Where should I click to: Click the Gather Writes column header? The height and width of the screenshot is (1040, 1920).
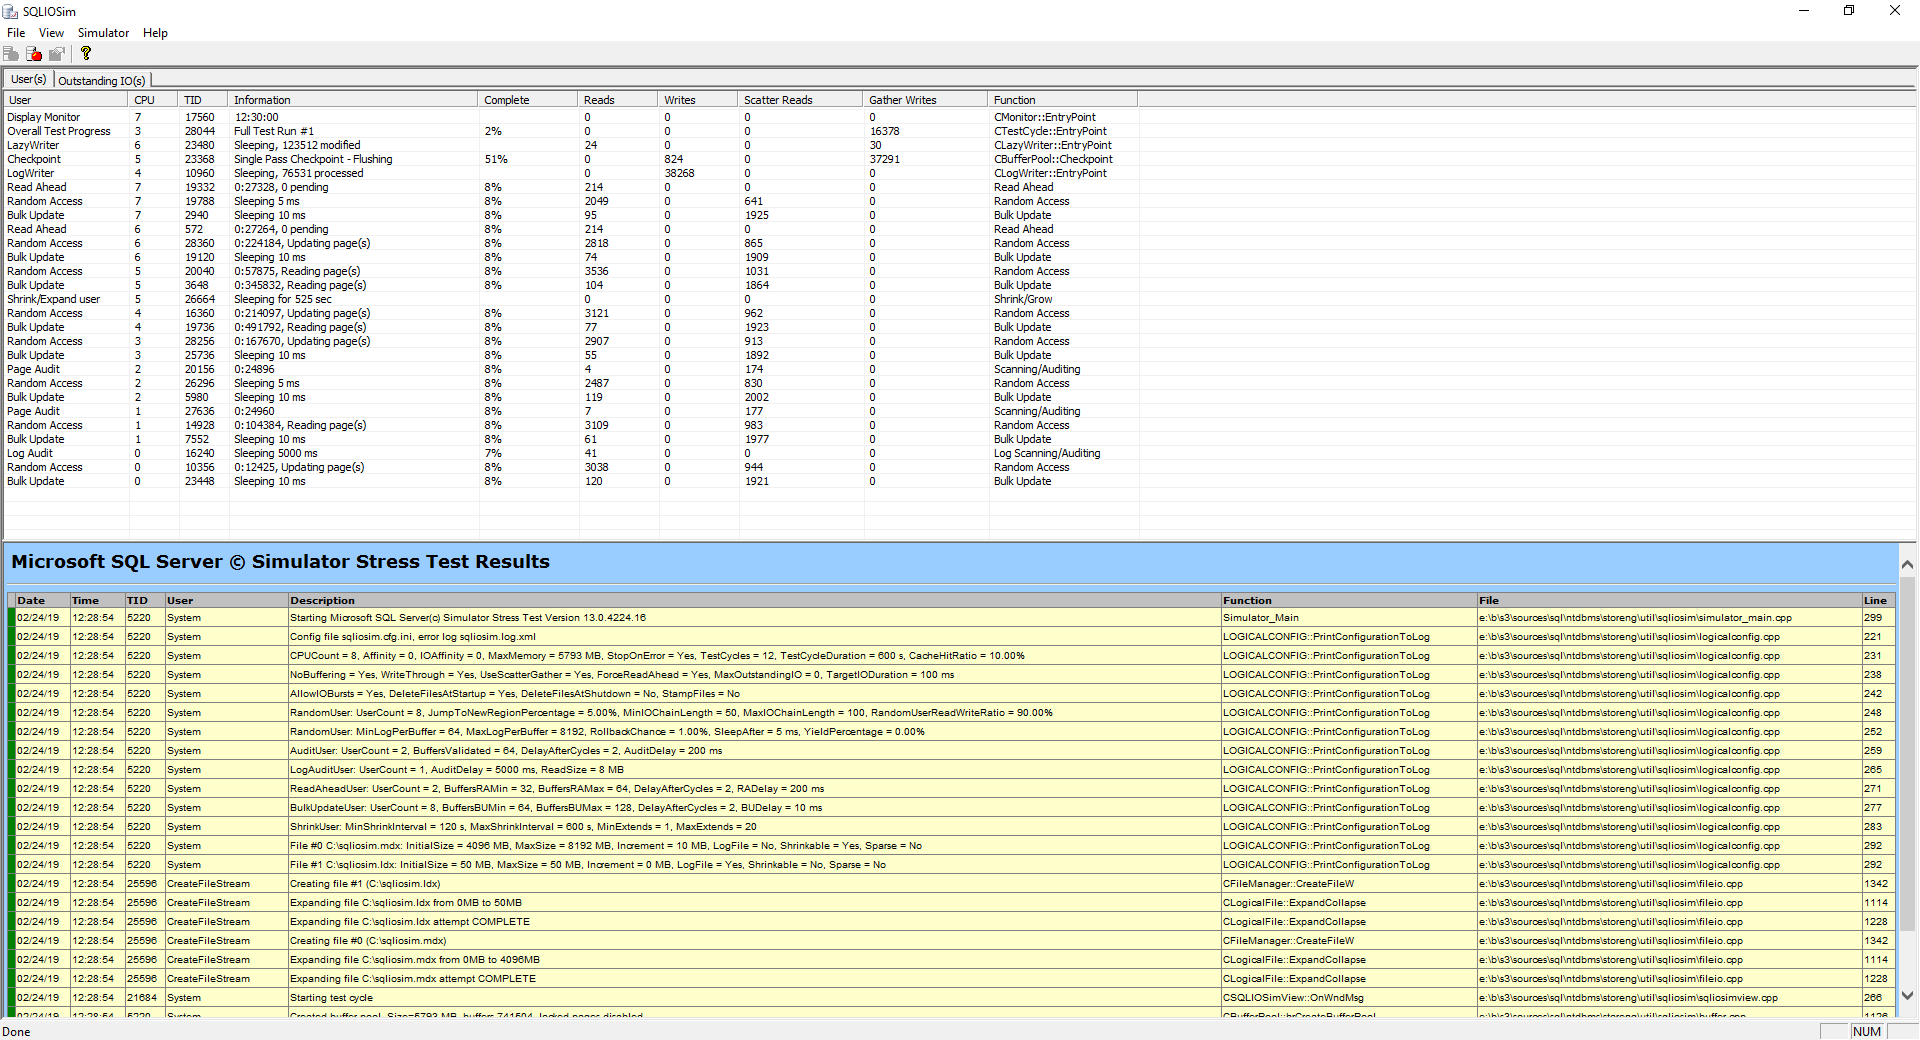coord(926,100)
